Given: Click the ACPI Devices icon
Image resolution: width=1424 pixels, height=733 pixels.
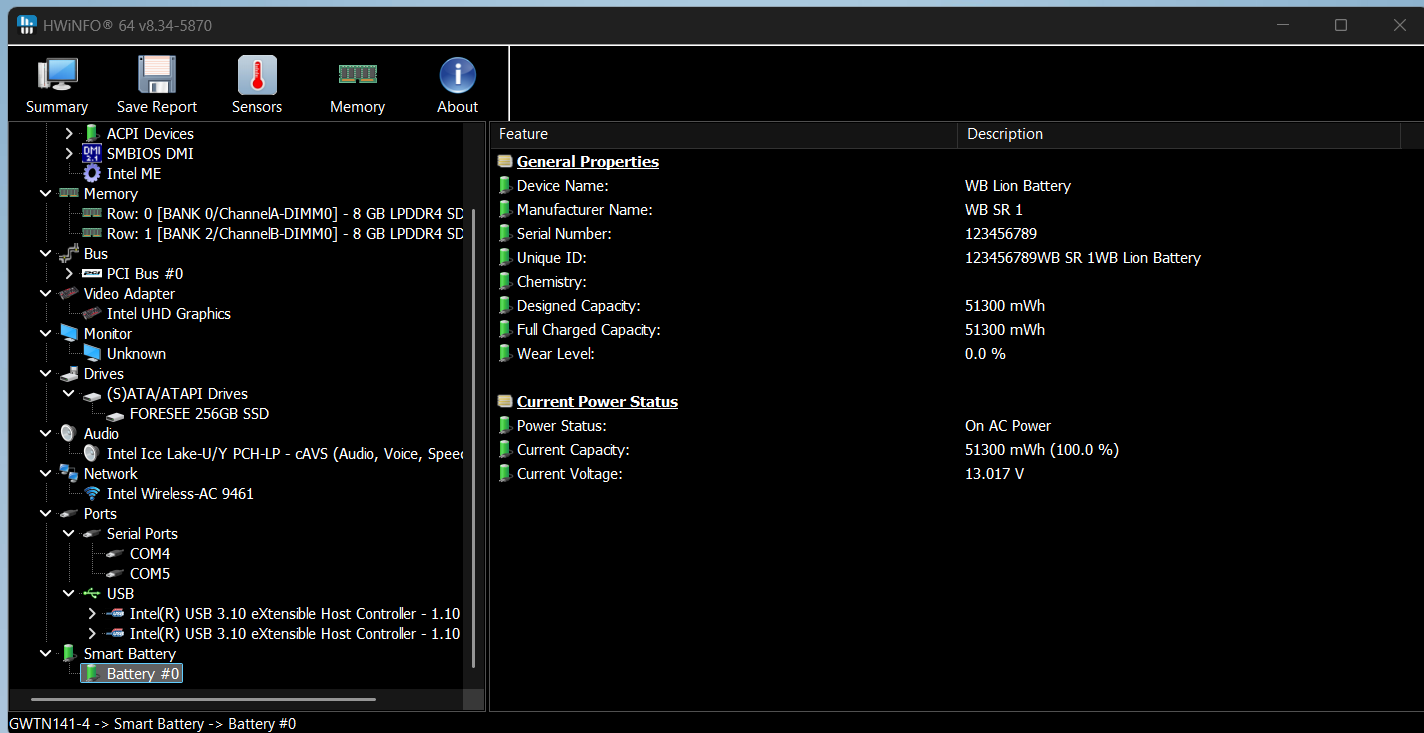Looking at the screenshot, I should 92,133.
